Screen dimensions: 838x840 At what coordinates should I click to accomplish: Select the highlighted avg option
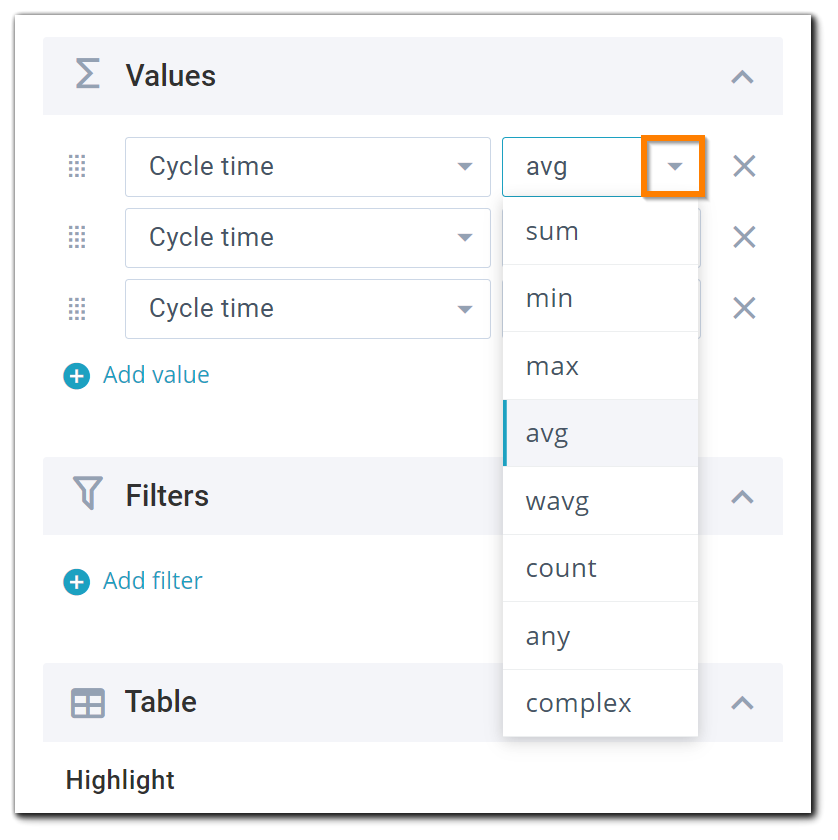[600, 433]
